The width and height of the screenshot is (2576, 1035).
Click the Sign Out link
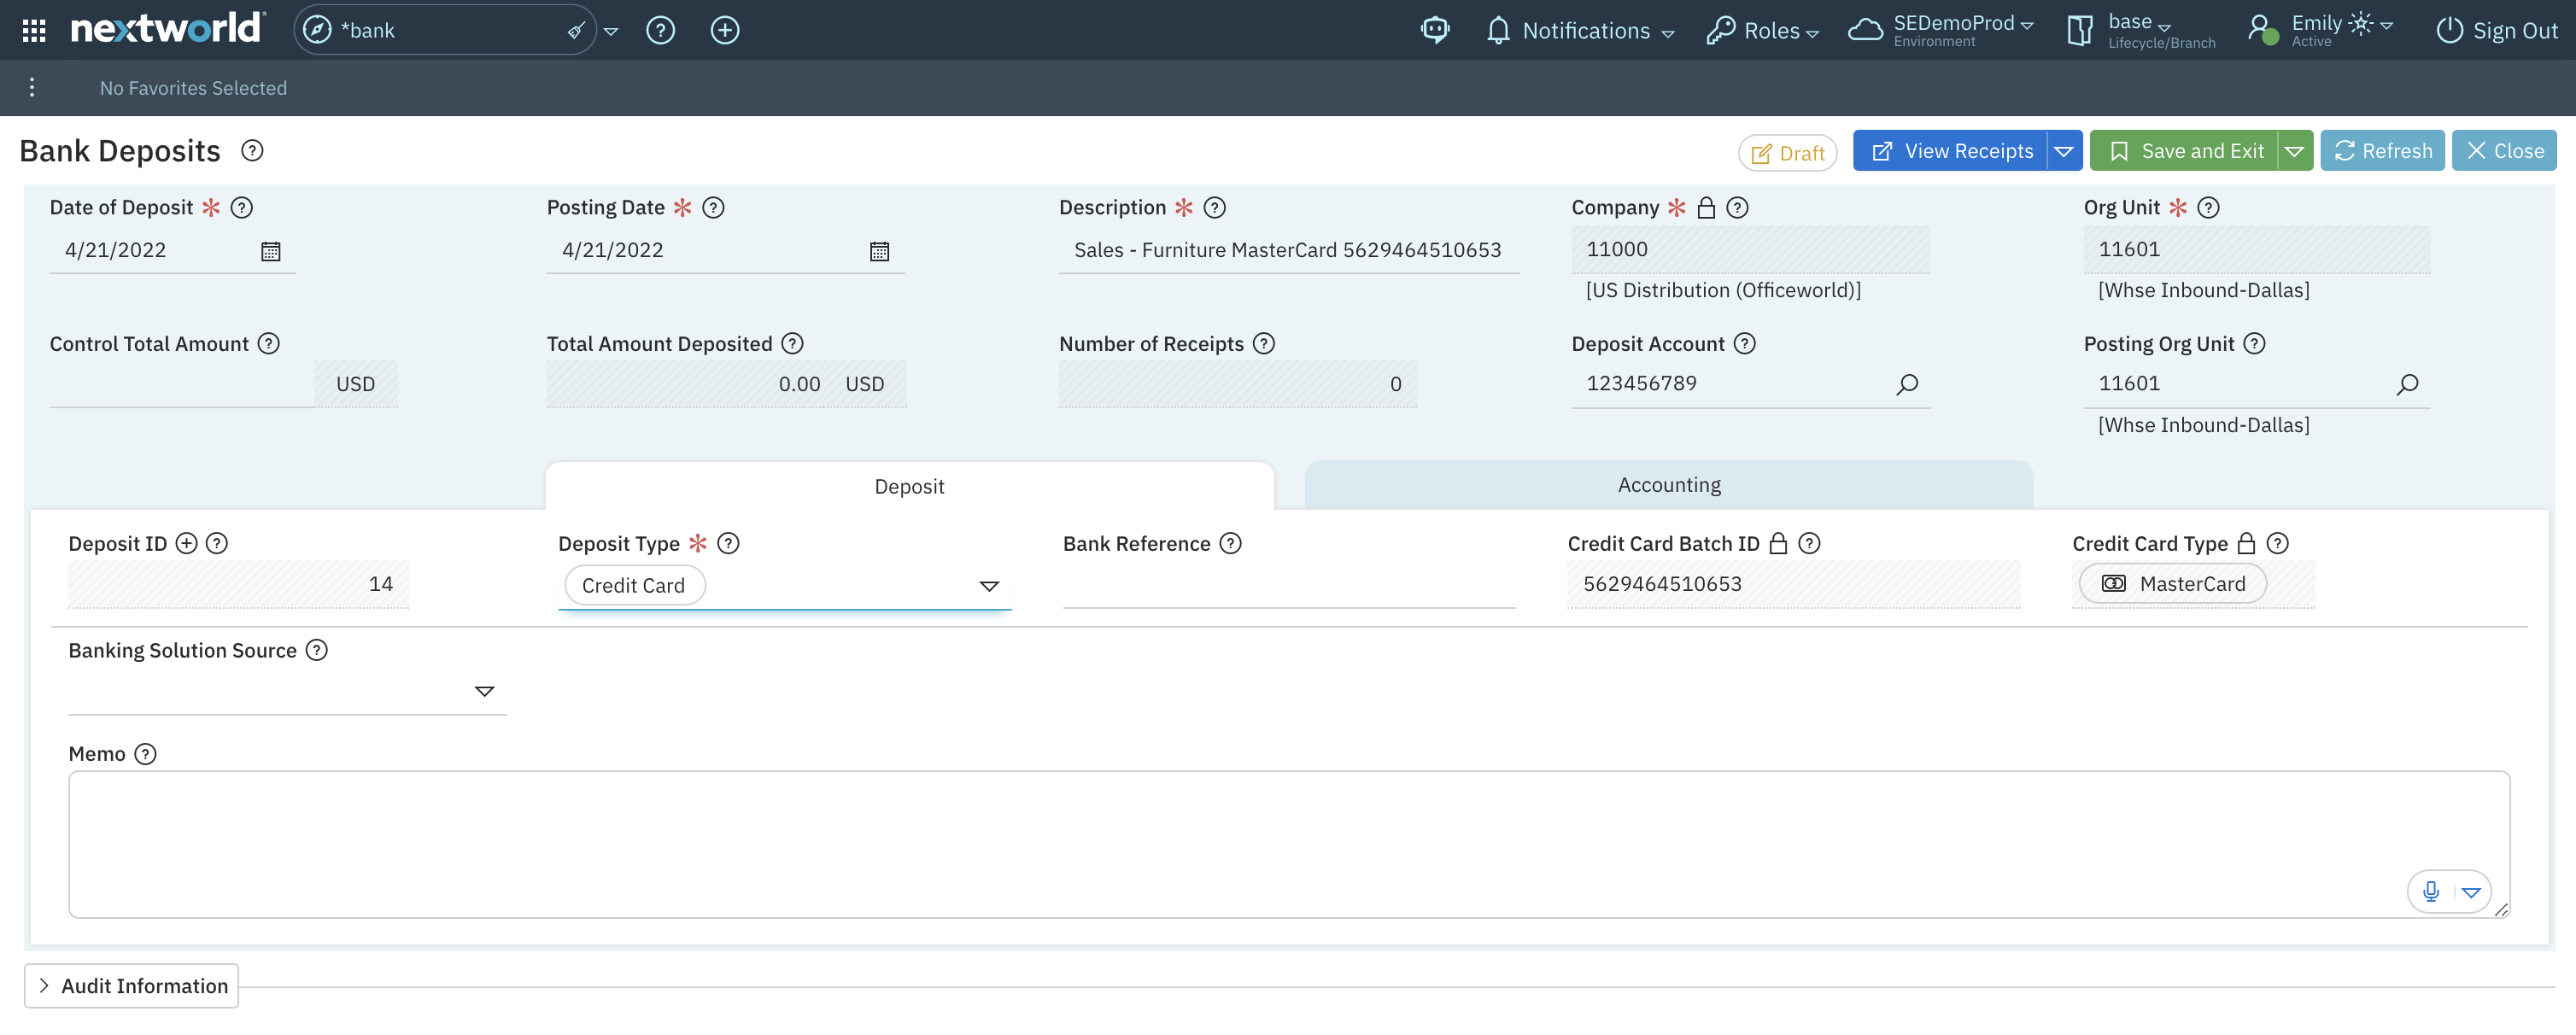[x=2497, y=31]
